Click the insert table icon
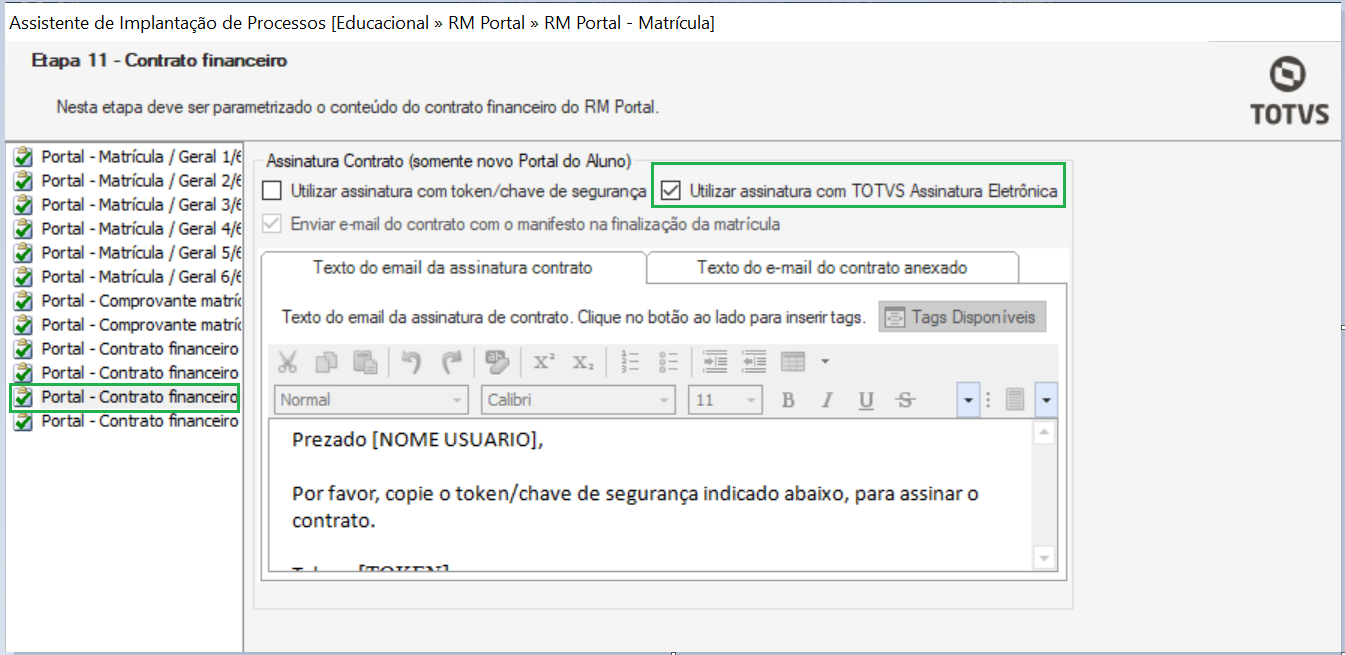The height and width of the screenshot is (655, 1345). (x=793, y=361)
